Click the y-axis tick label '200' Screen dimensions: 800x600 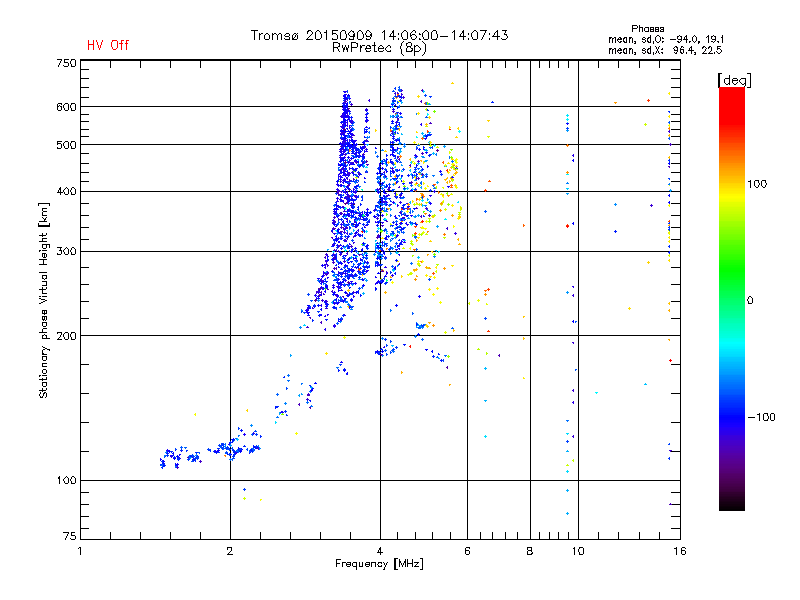point(66,336)
